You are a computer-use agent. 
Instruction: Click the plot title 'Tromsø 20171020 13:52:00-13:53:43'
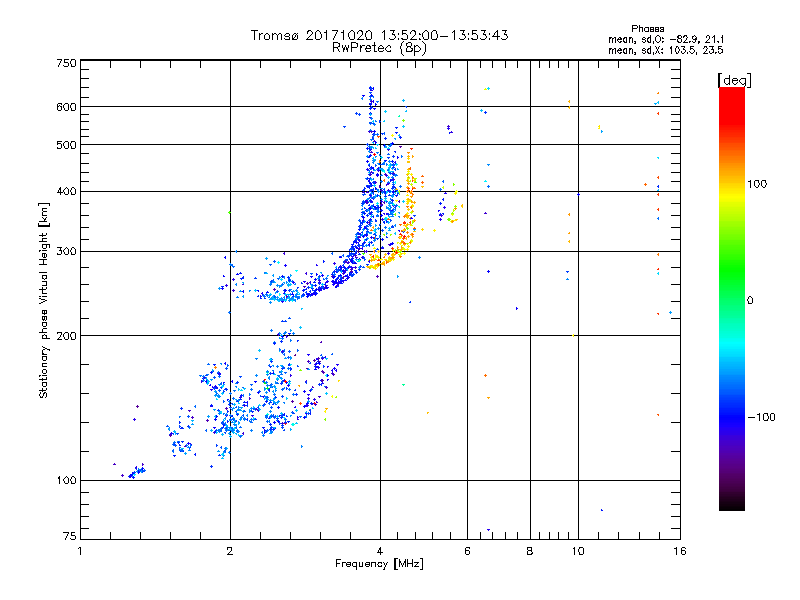pyautogui.click(x=379, y=35)
